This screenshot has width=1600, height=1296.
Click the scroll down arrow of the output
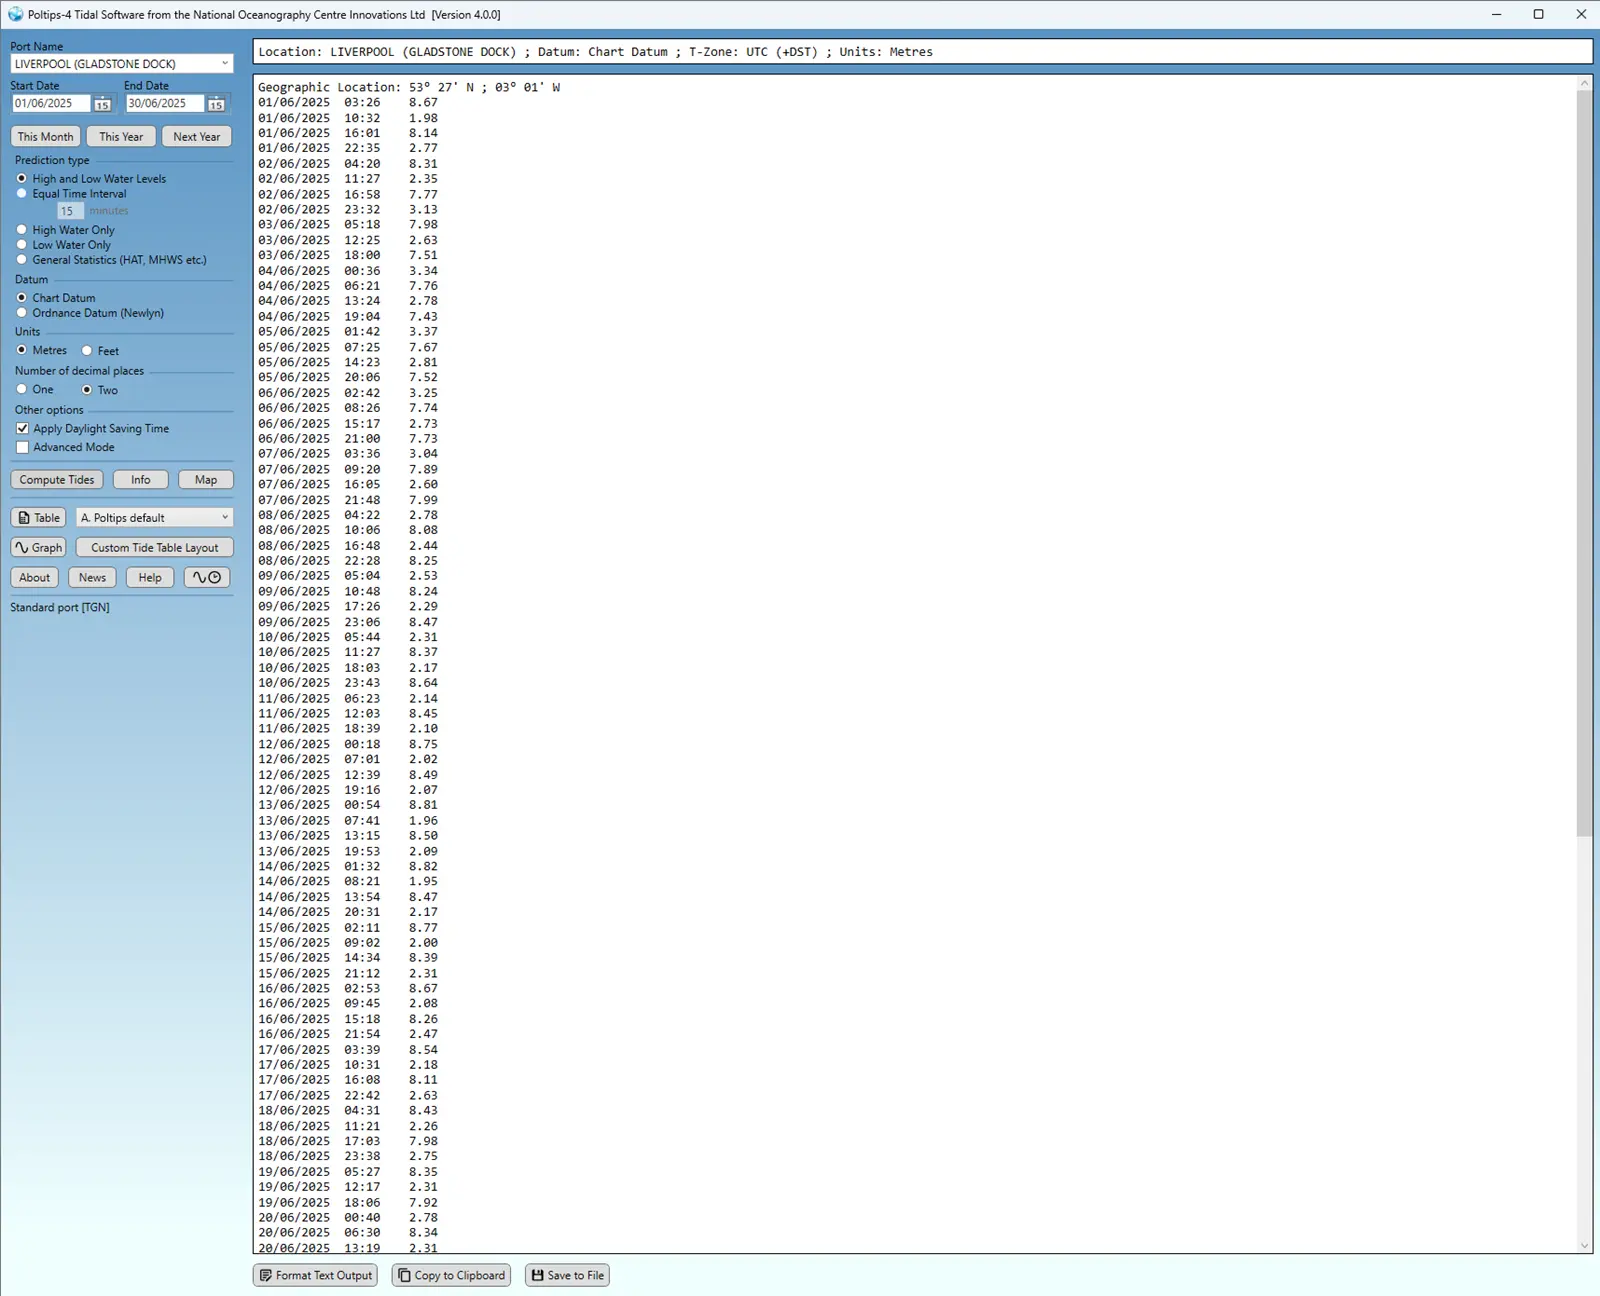pyautogui.click(x=1584, y=1246)
